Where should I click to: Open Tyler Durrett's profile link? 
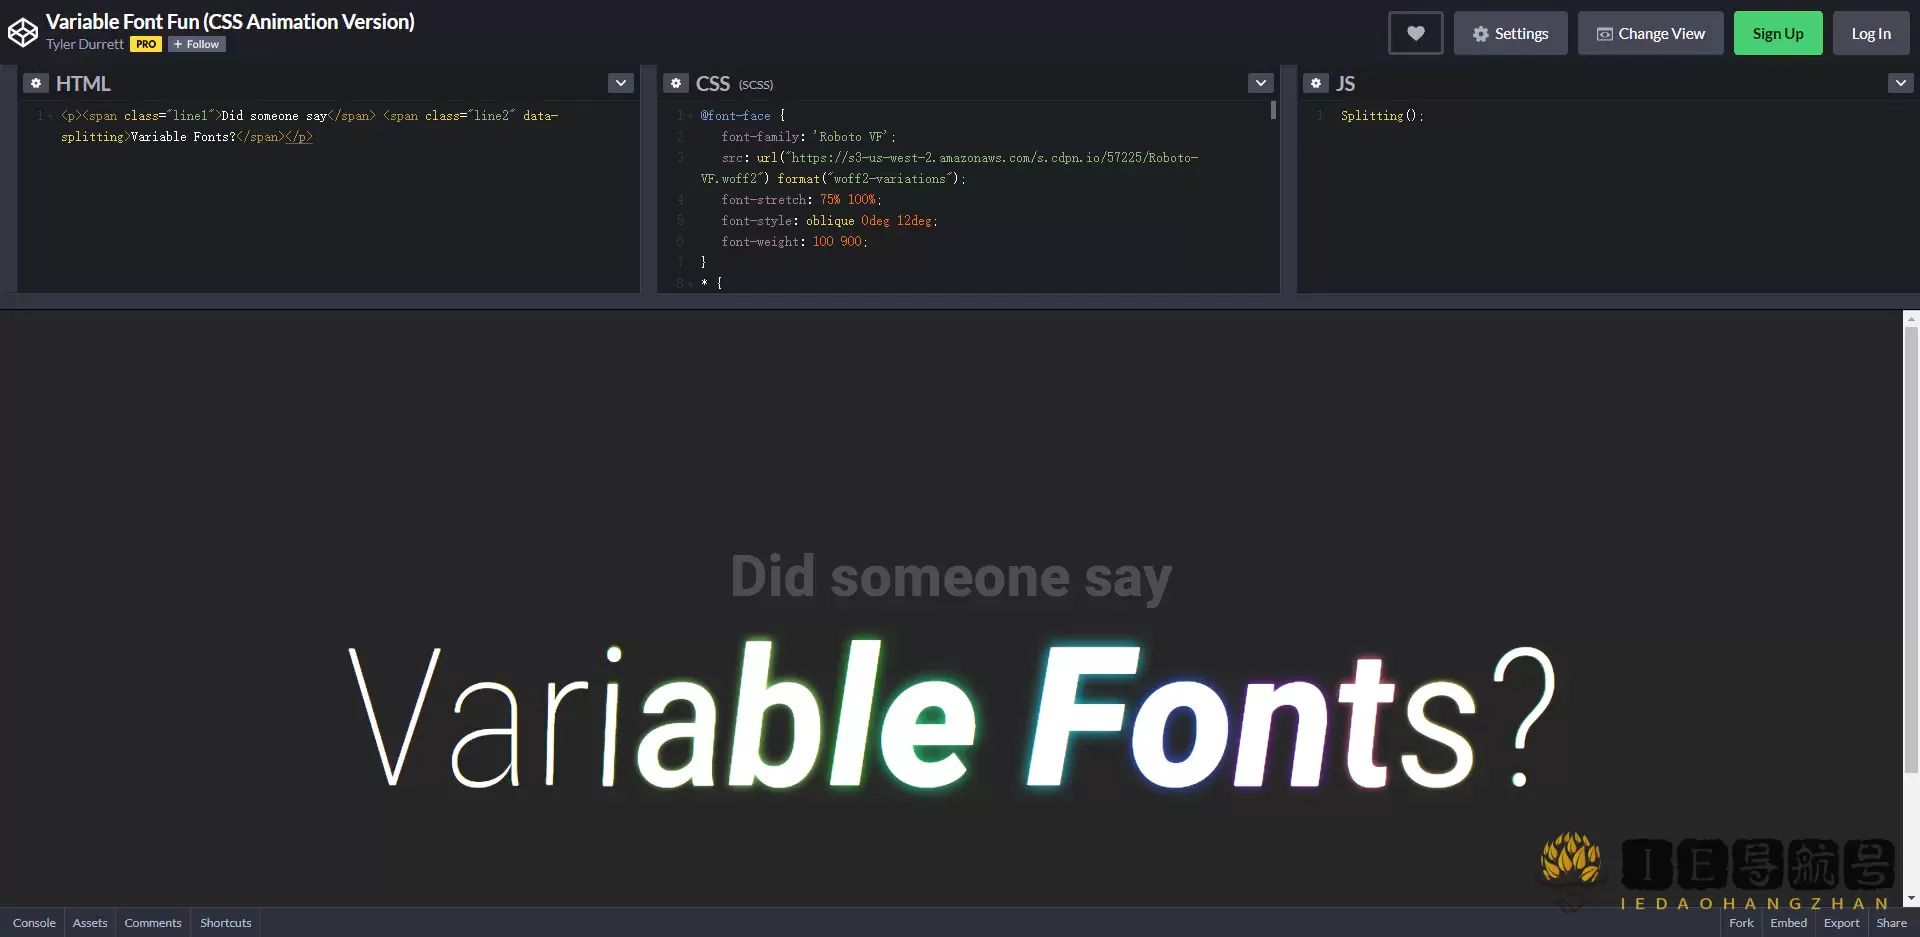85,44
